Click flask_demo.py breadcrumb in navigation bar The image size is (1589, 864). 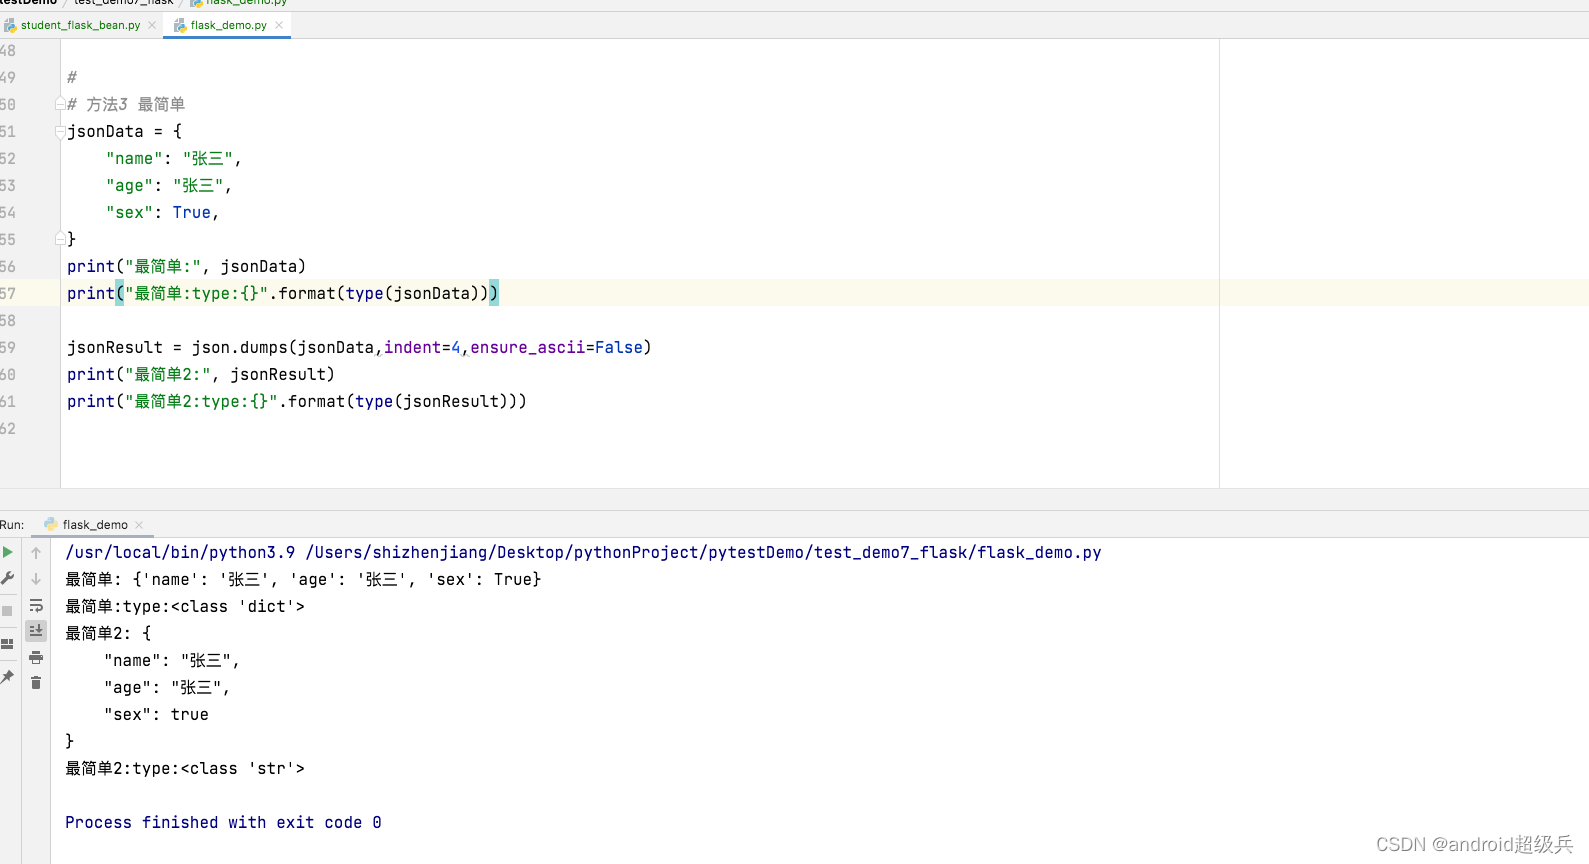[246, 3]
